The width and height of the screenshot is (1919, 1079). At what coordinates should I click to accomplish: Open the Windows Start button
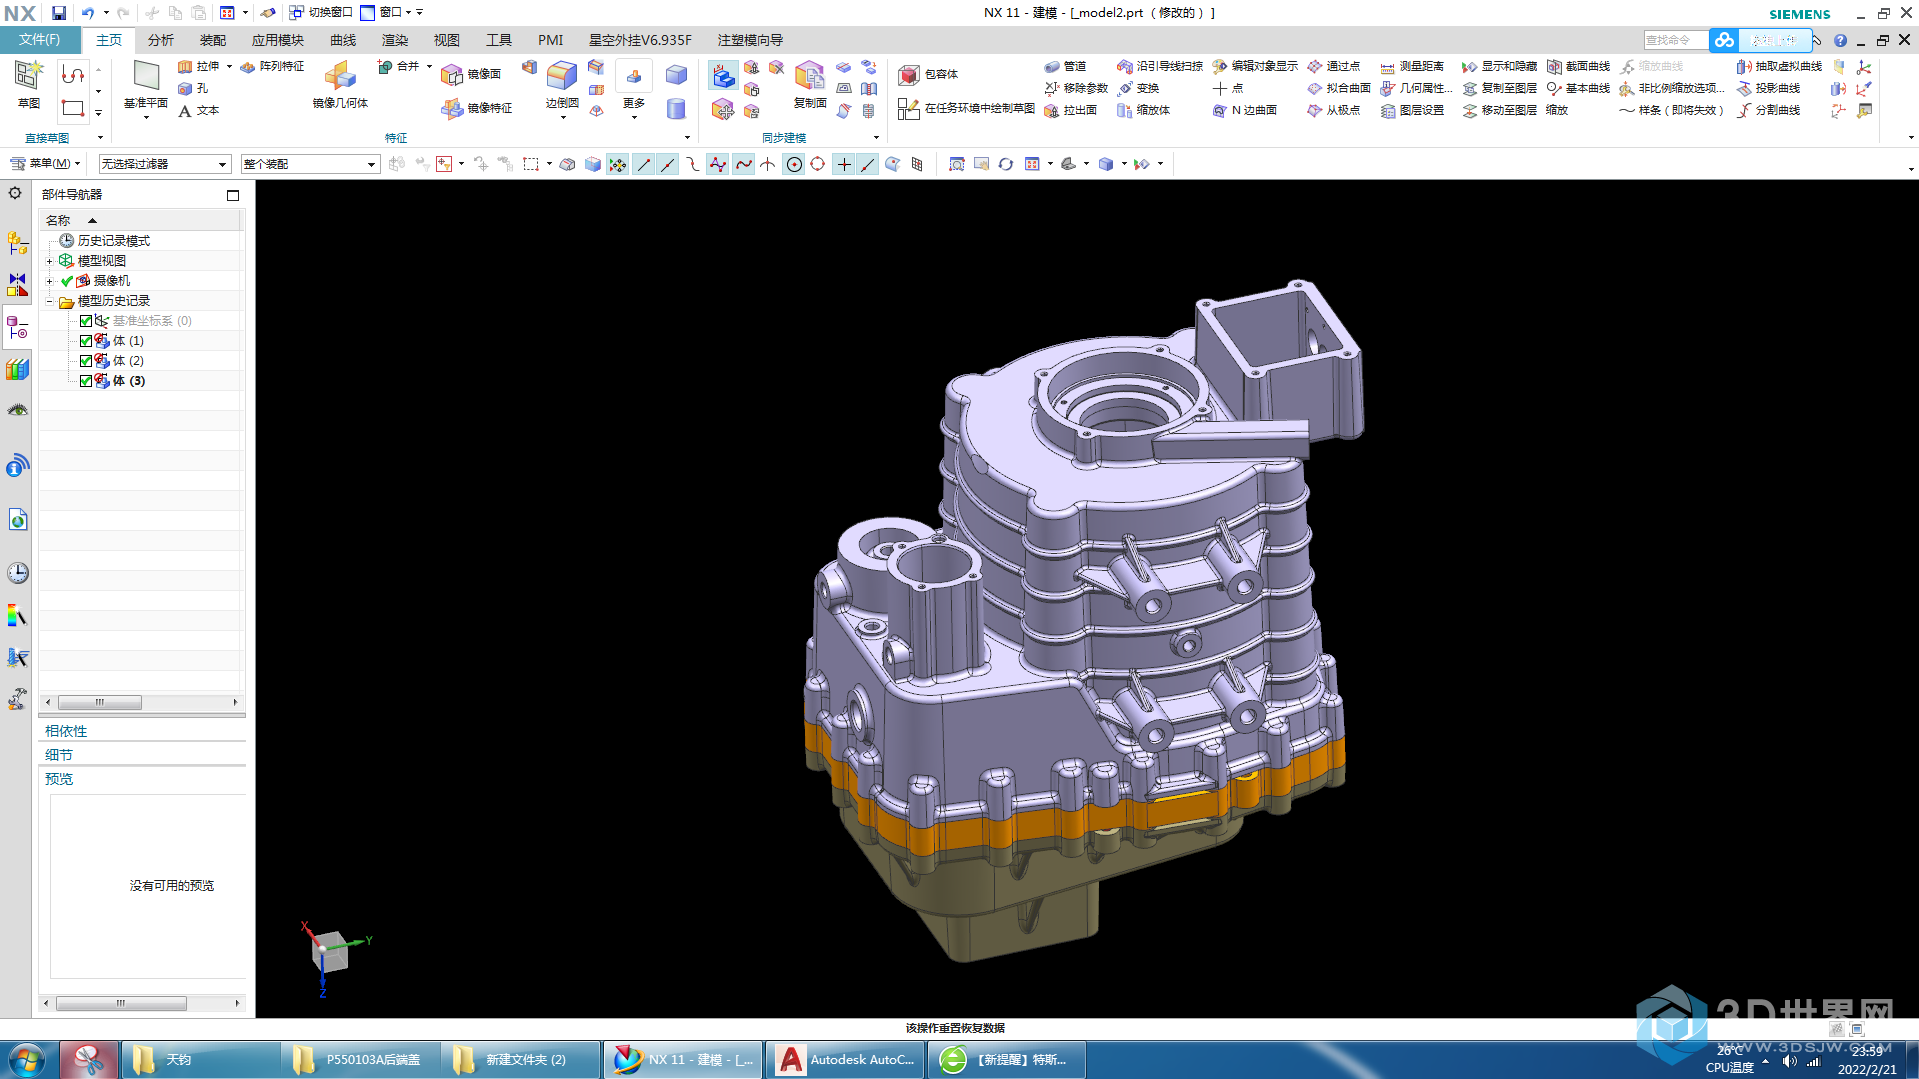tap(26, 1059)
